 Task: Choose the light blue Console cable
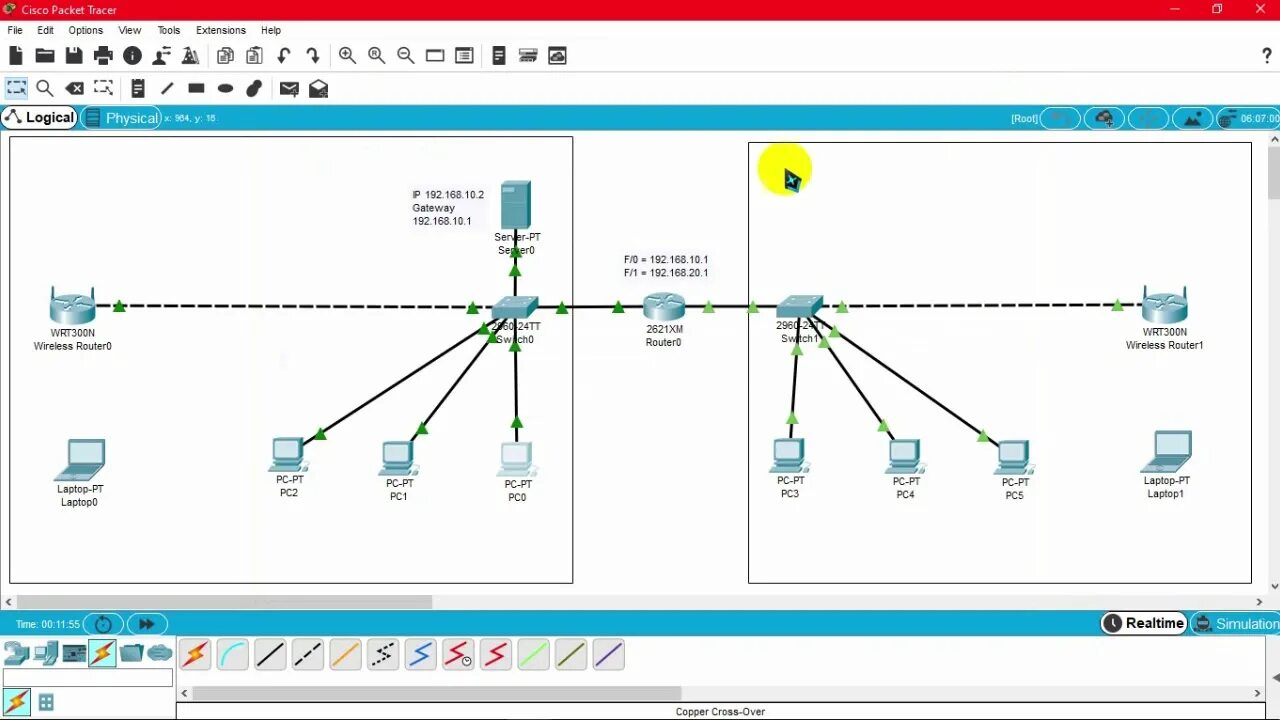coord(232,655)
